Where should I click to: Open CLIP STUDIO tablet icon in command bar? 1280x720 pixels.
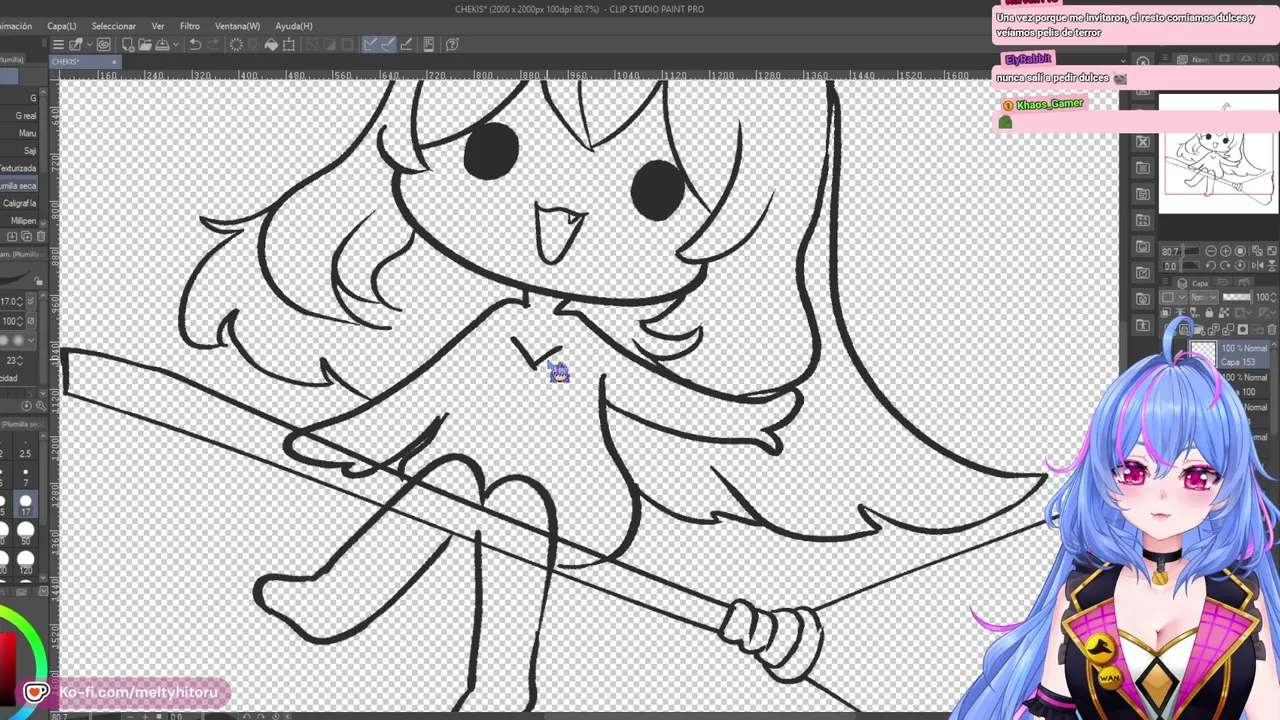[x=428, y=44]
